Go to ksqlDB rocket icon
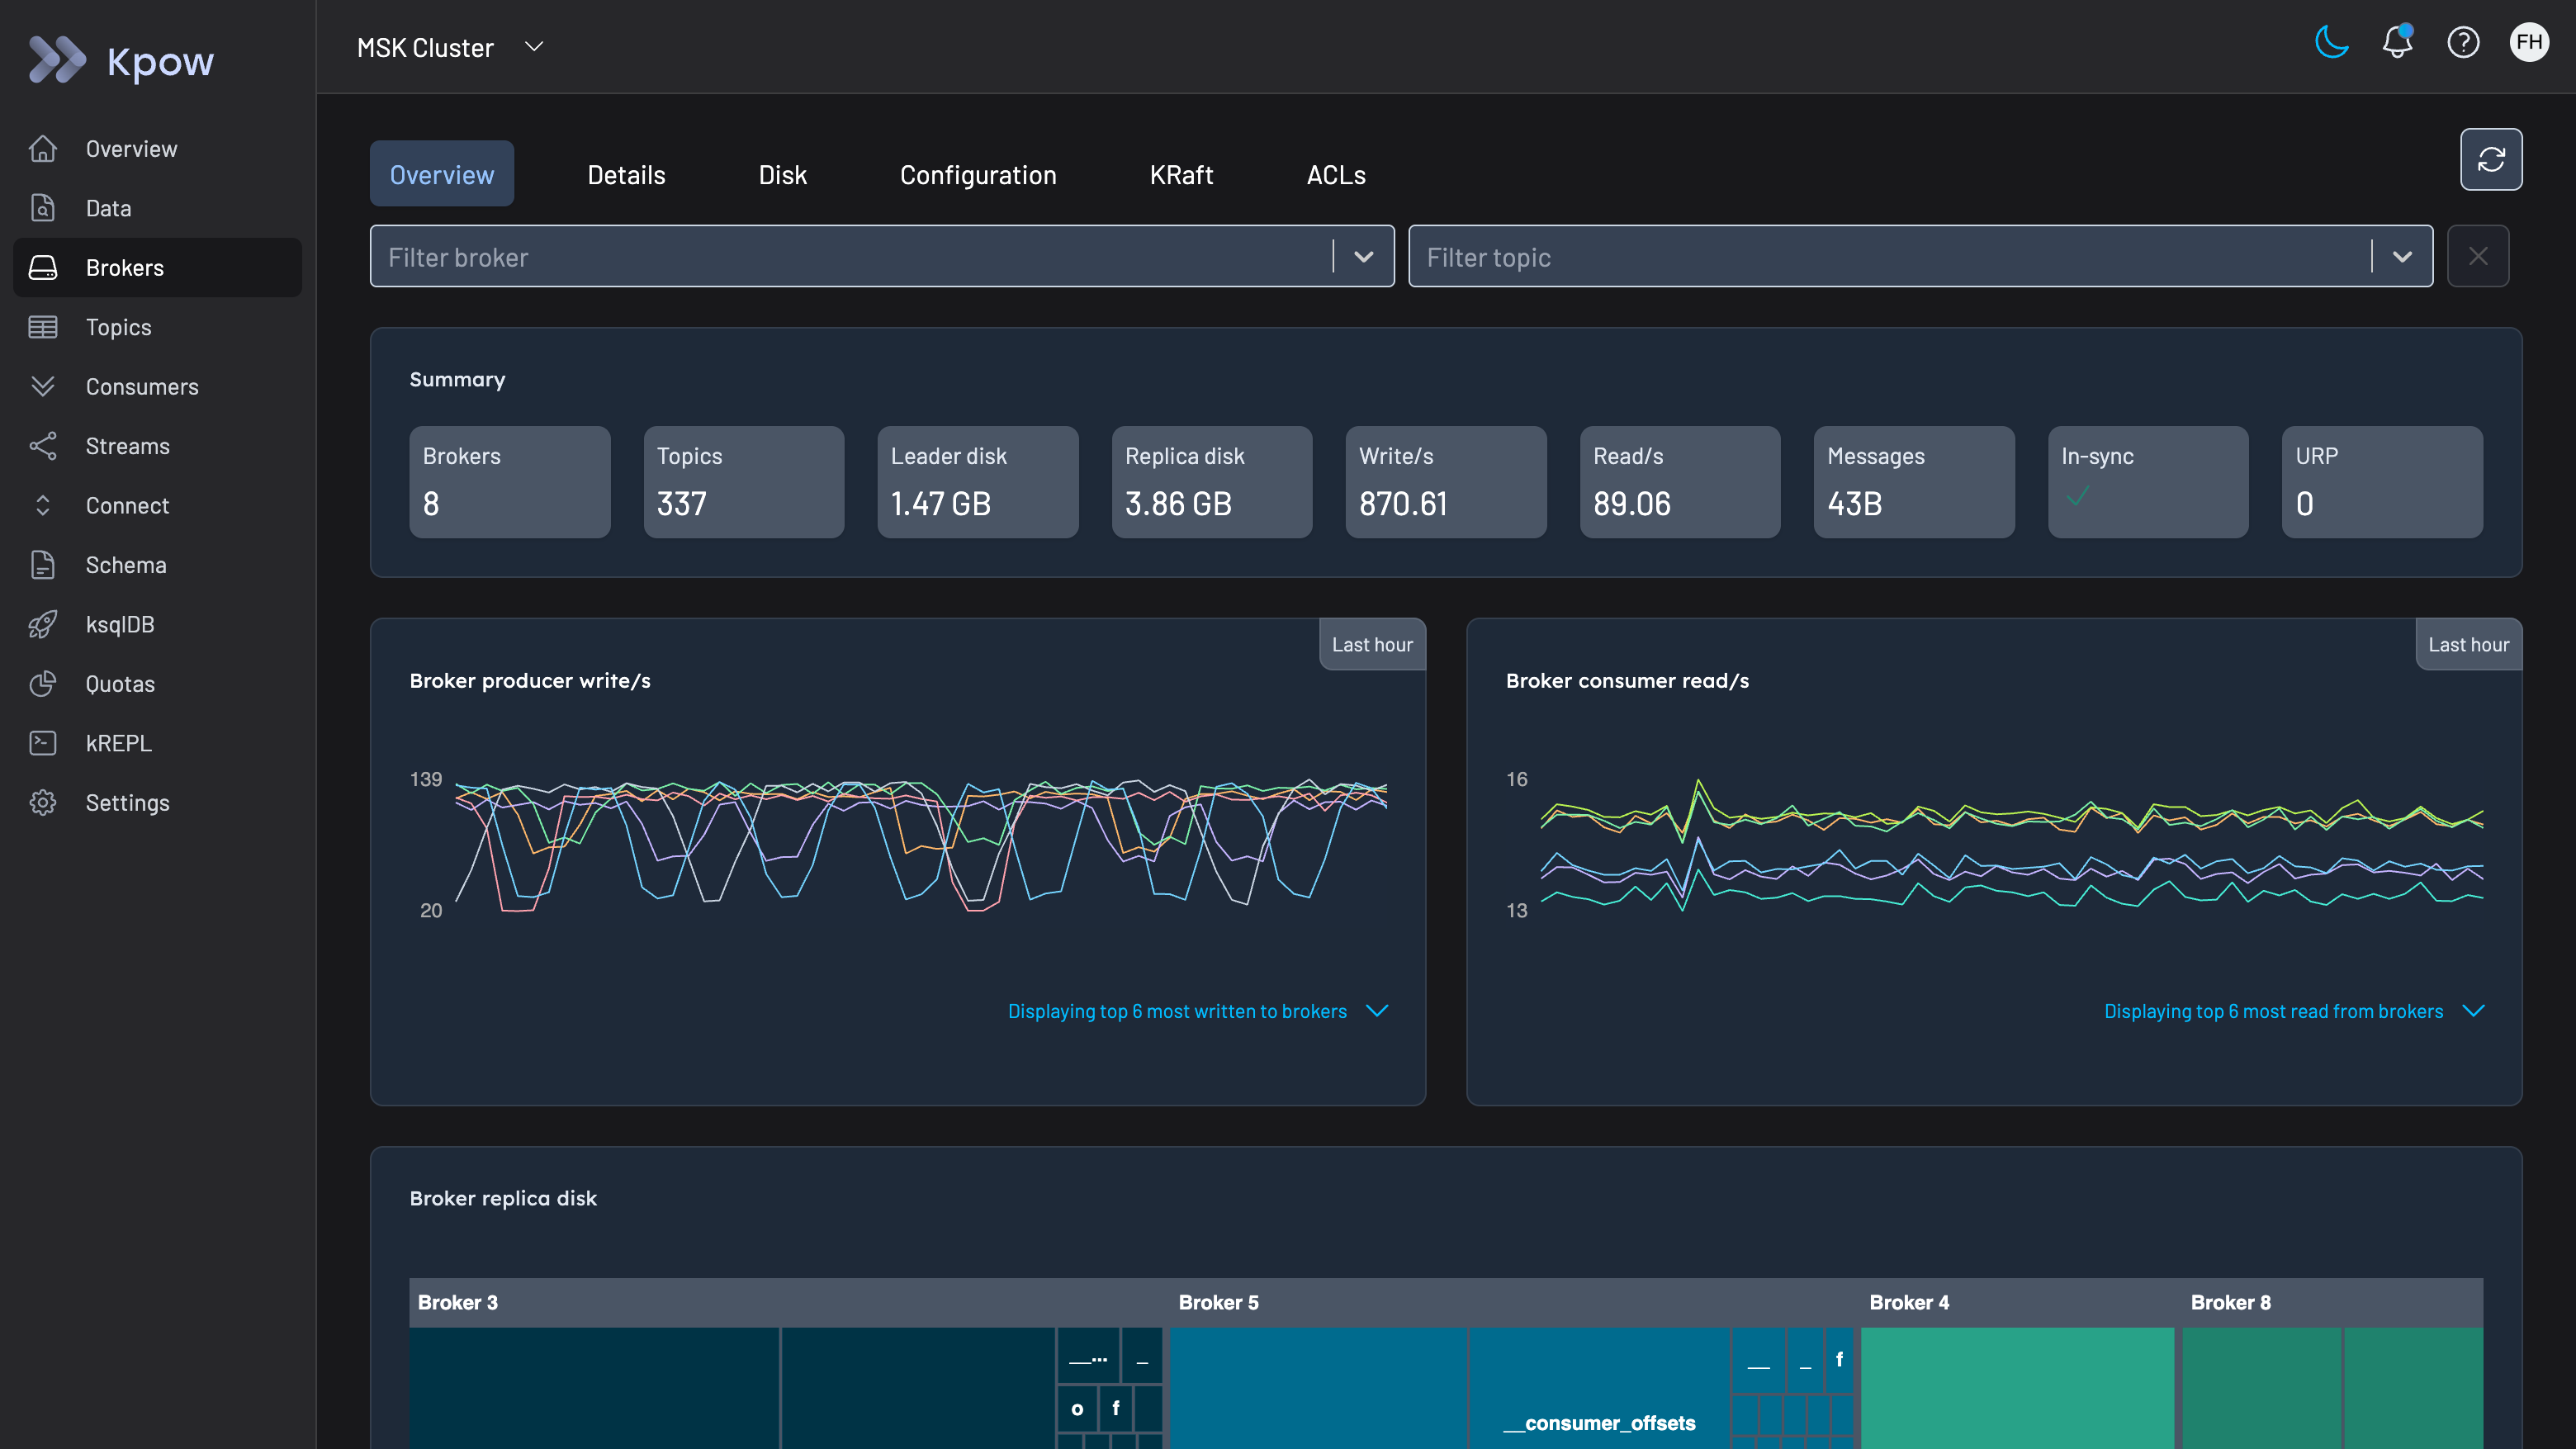 coord(43,624)
